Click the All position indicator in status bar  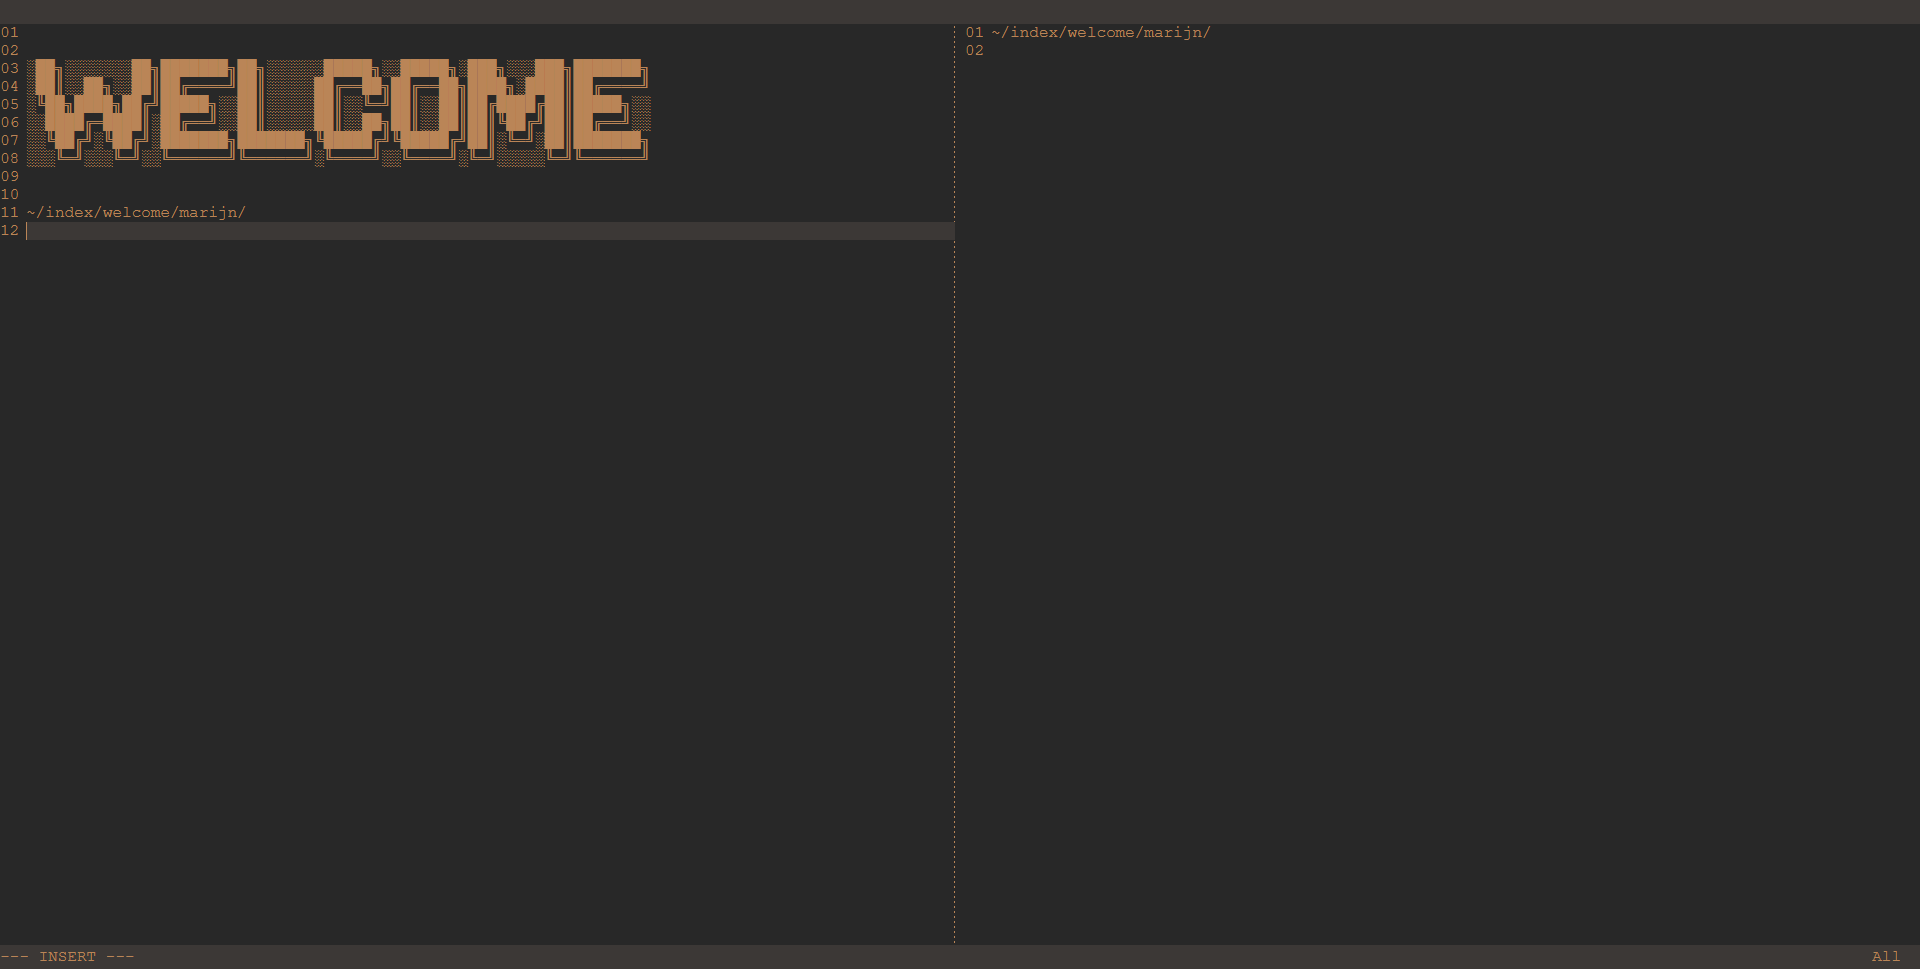1885,957
